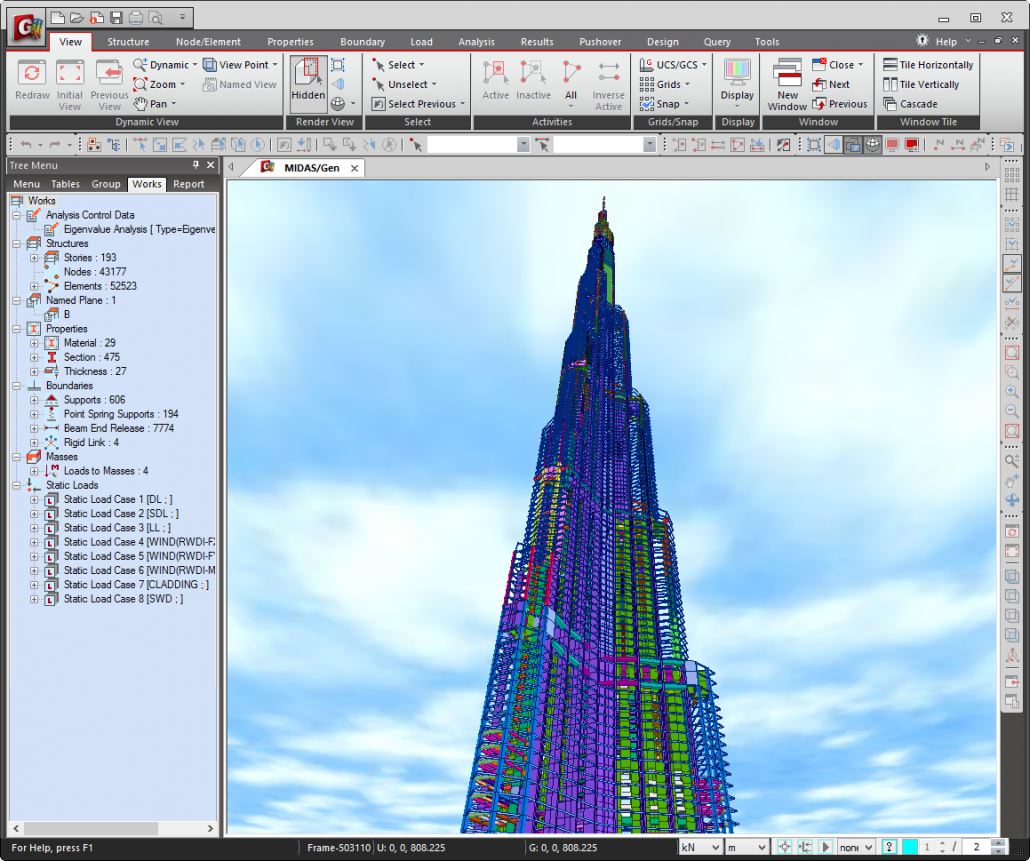The image size is (1030, 861).
Task: Switch to the Group tree tab
Action: tap(106, 184)
